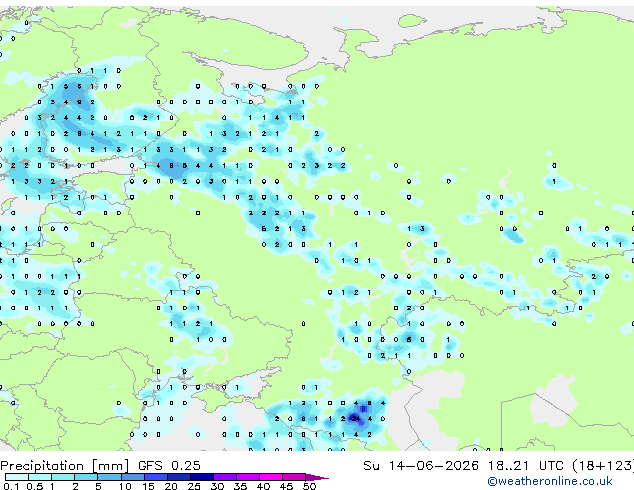The width and height of the screenshot is (634, 490).
Task: Click the 'GFS 0.25' model label
Action: pos(169,466)
